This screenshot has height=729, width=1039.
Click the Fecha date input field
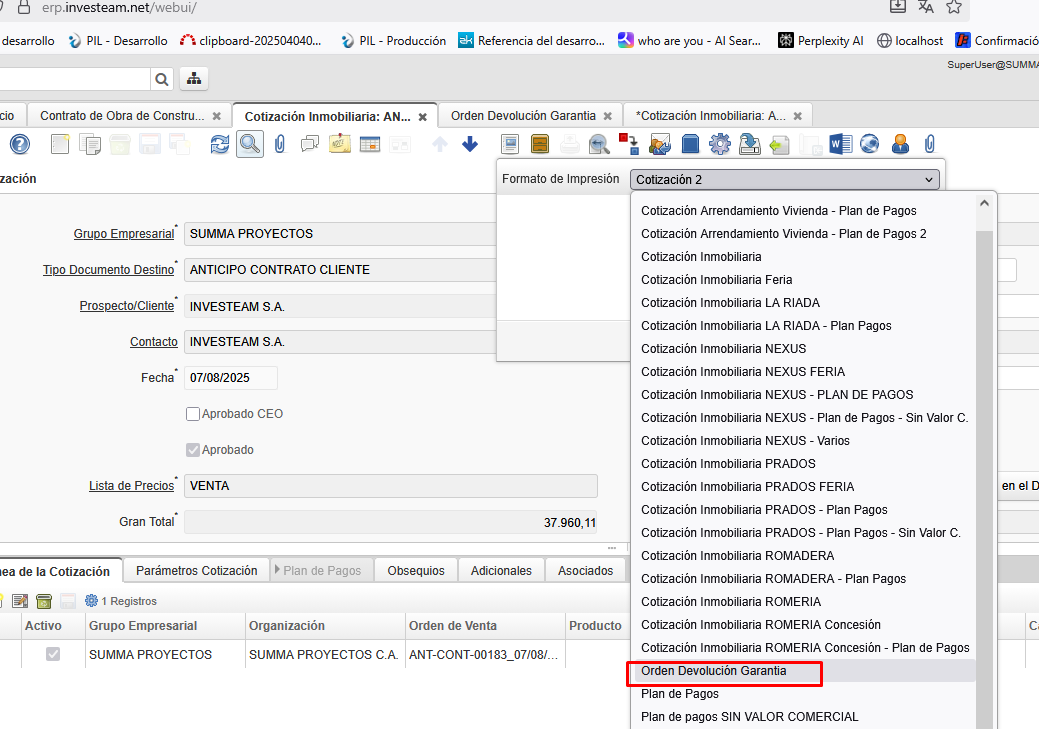[230, 378]
